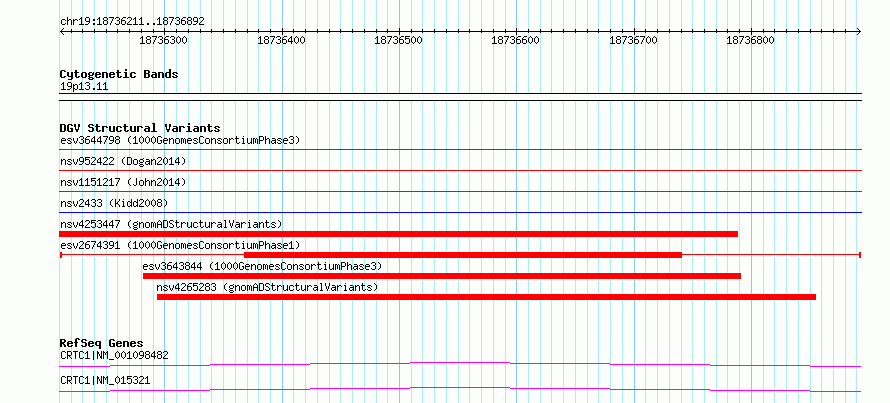Image resolution: width=890 pixels, height=403 pixels.
Task: Click the 18736700 ruler position label
Action: (633, 41)
